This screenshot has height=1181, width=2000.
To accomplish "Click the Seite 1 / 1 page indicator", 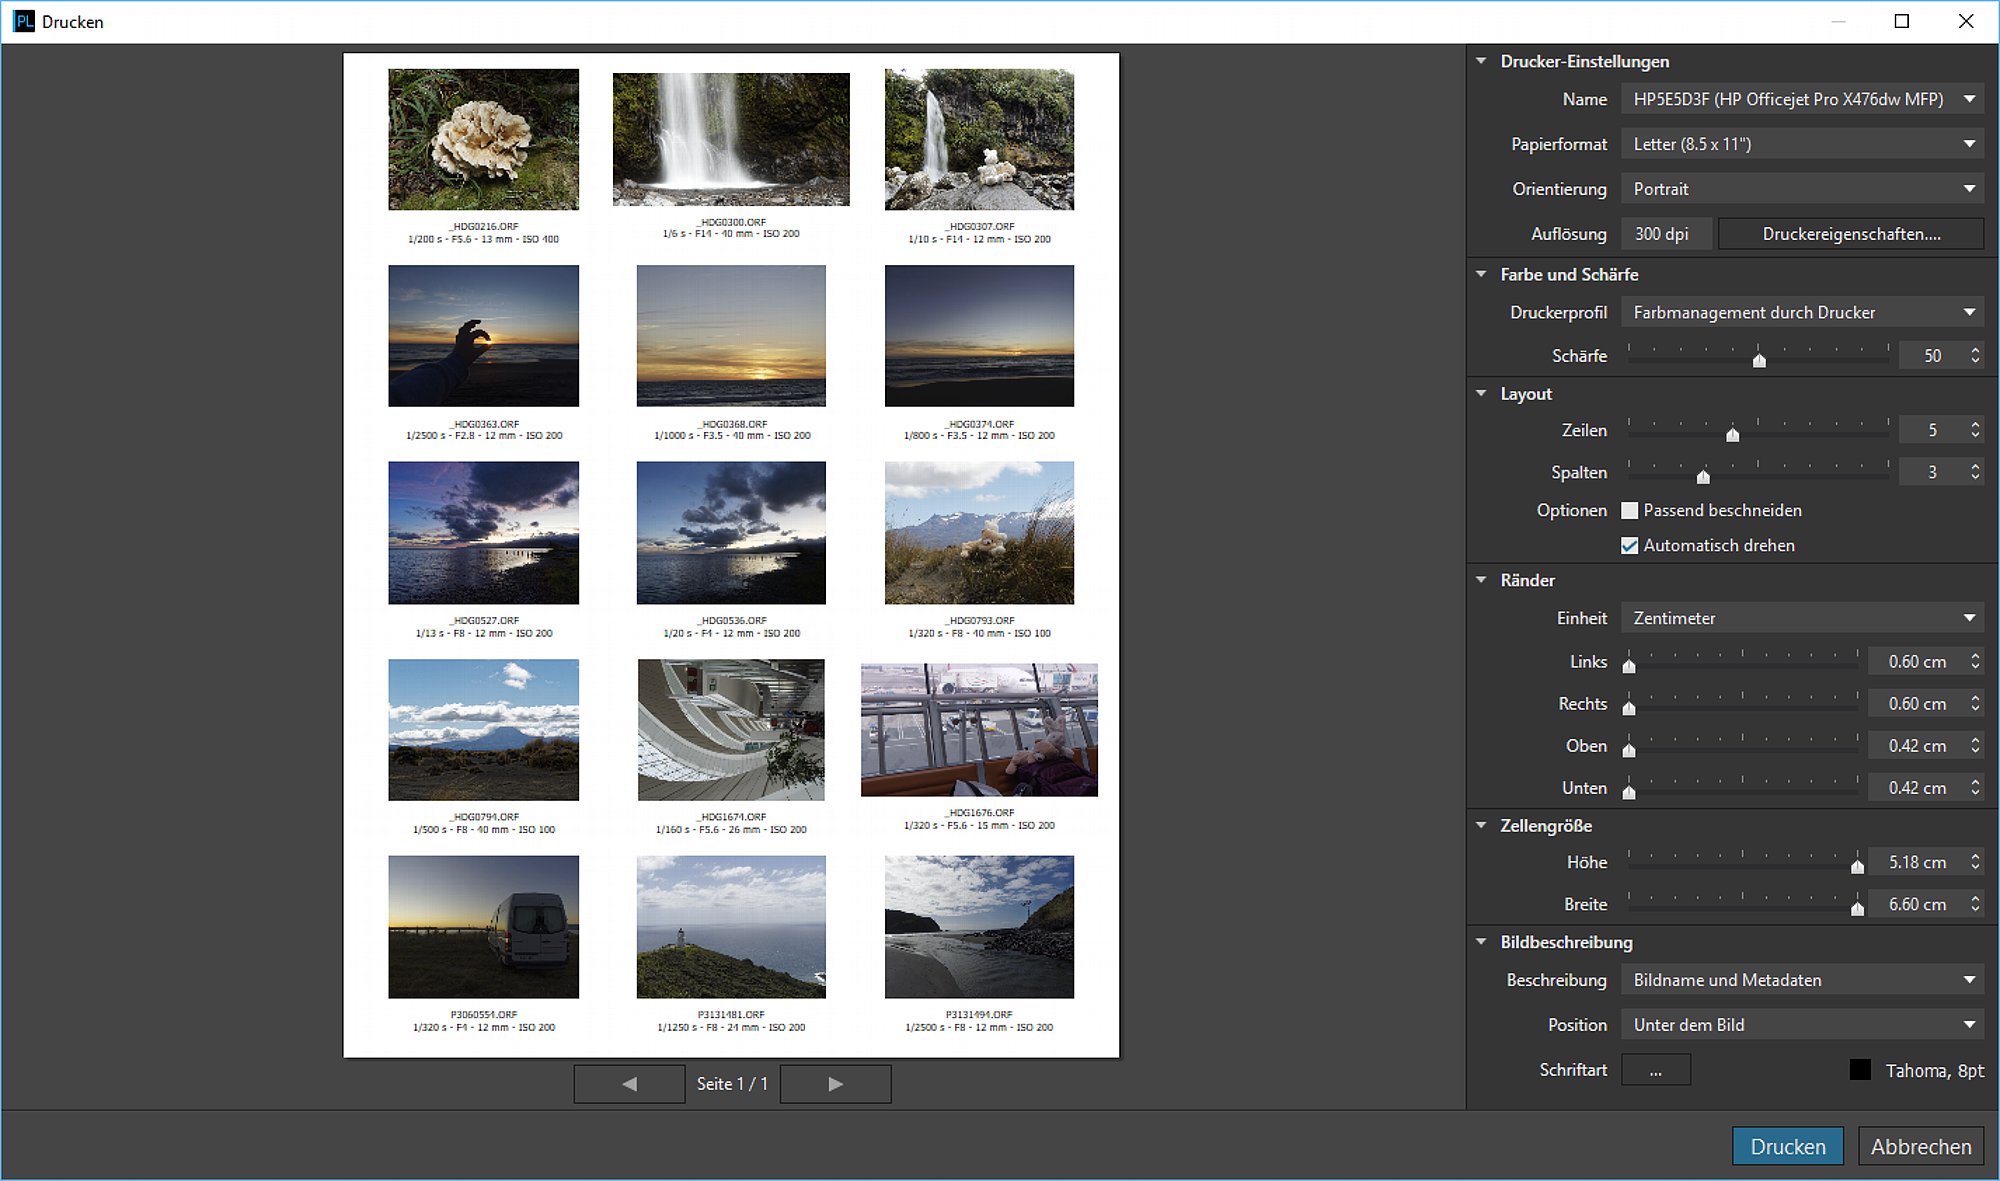I will [x=732, y=1084].
